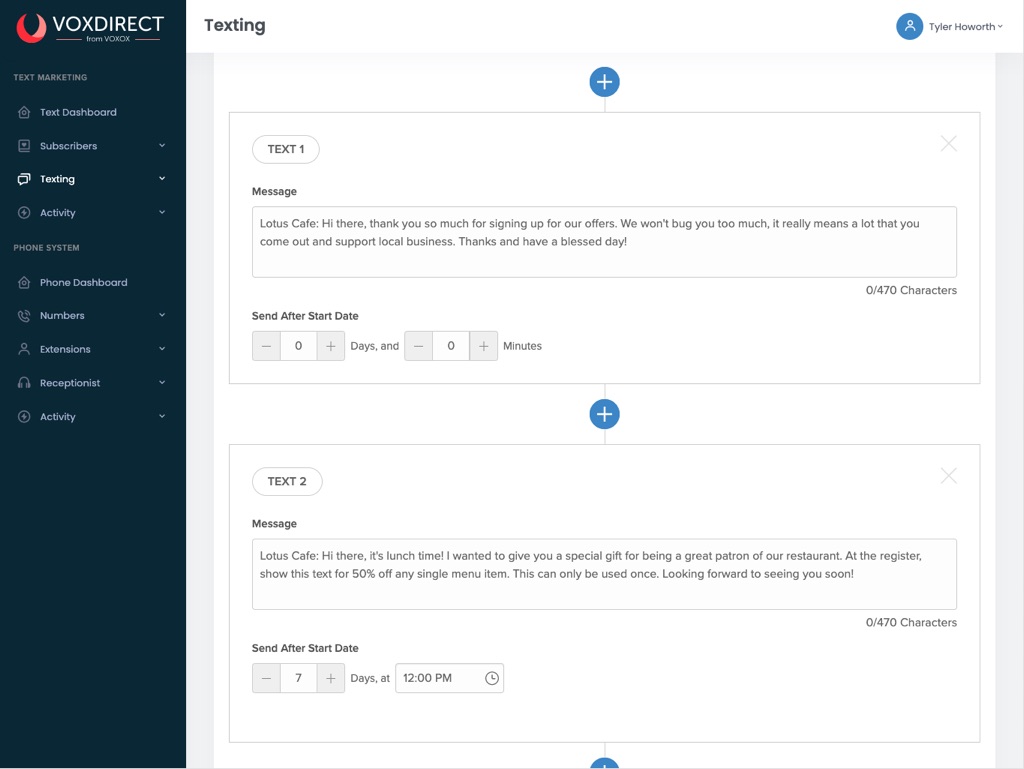Expand the Subscribers sidebar menu
1024x769 pixels.
[162, 146]
